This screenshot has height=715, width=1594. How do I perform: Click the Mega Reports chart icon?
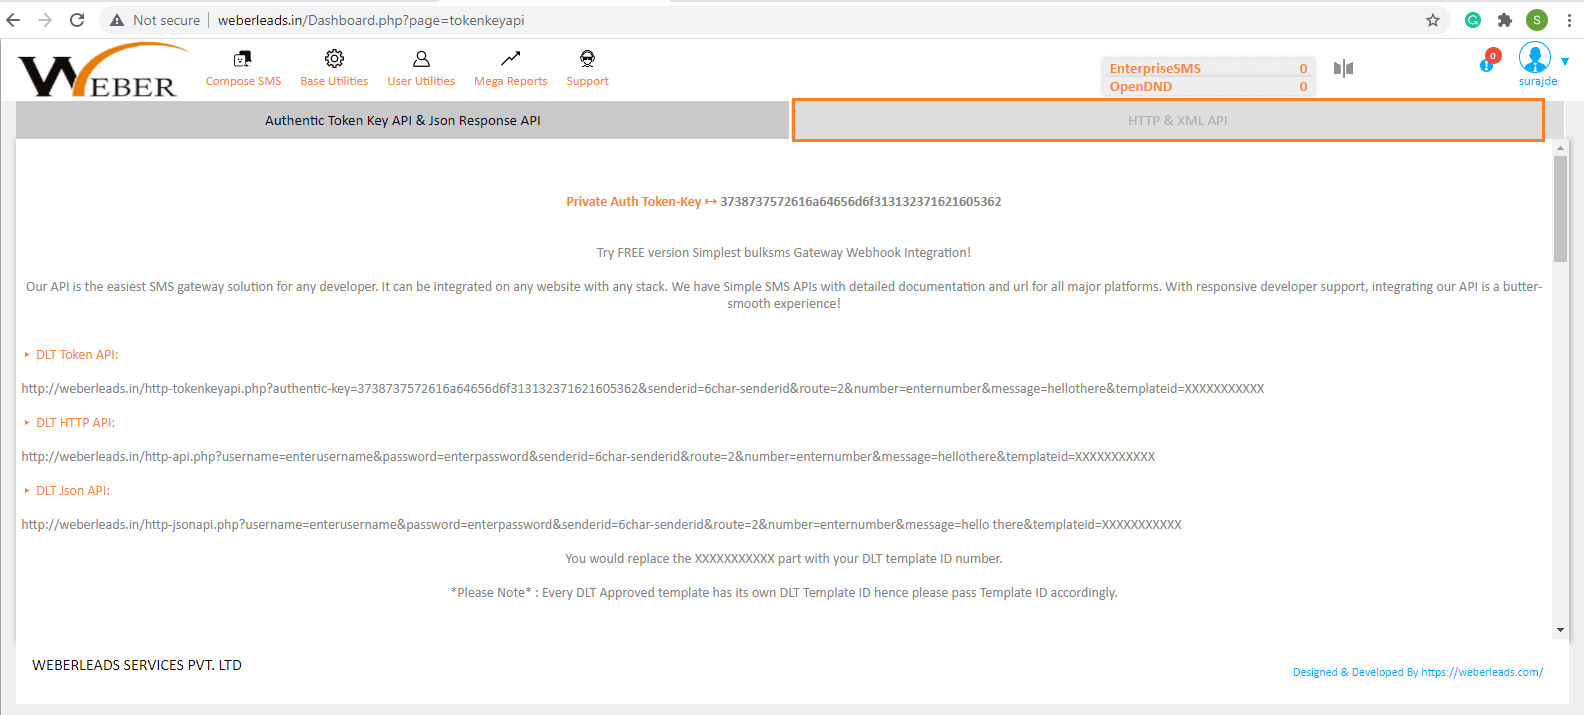510,59
